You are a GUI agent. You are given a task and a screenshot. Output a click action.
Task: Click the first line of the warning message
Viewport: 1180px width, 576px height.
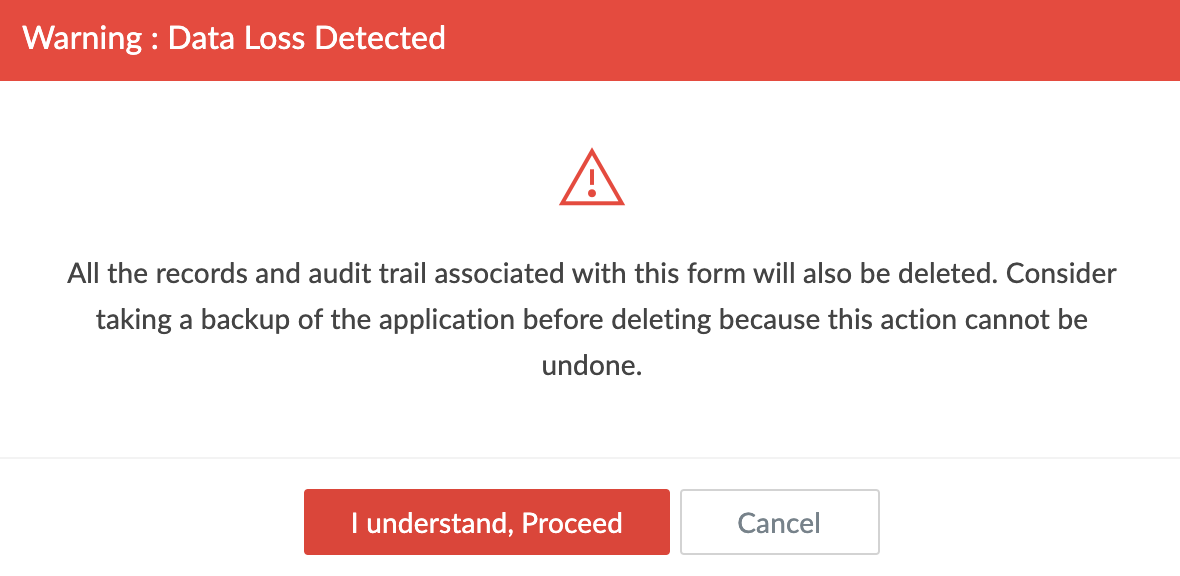(591, 273)
